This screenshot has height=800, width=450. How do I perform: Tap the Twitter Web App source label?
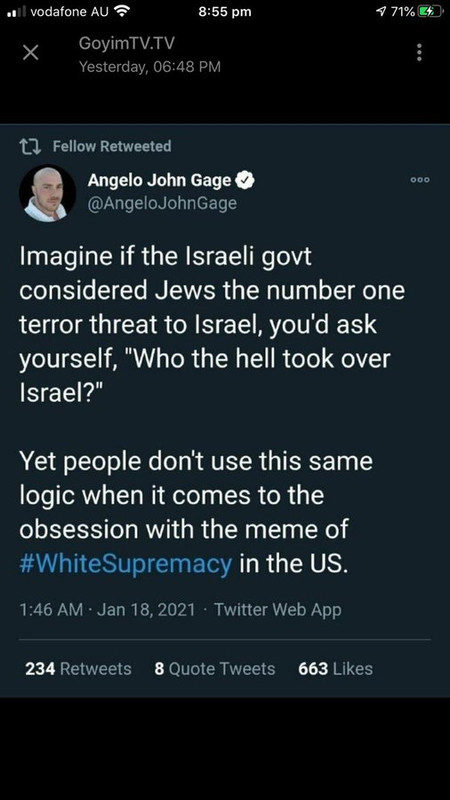pyautogui.click(x=278, y=609)
